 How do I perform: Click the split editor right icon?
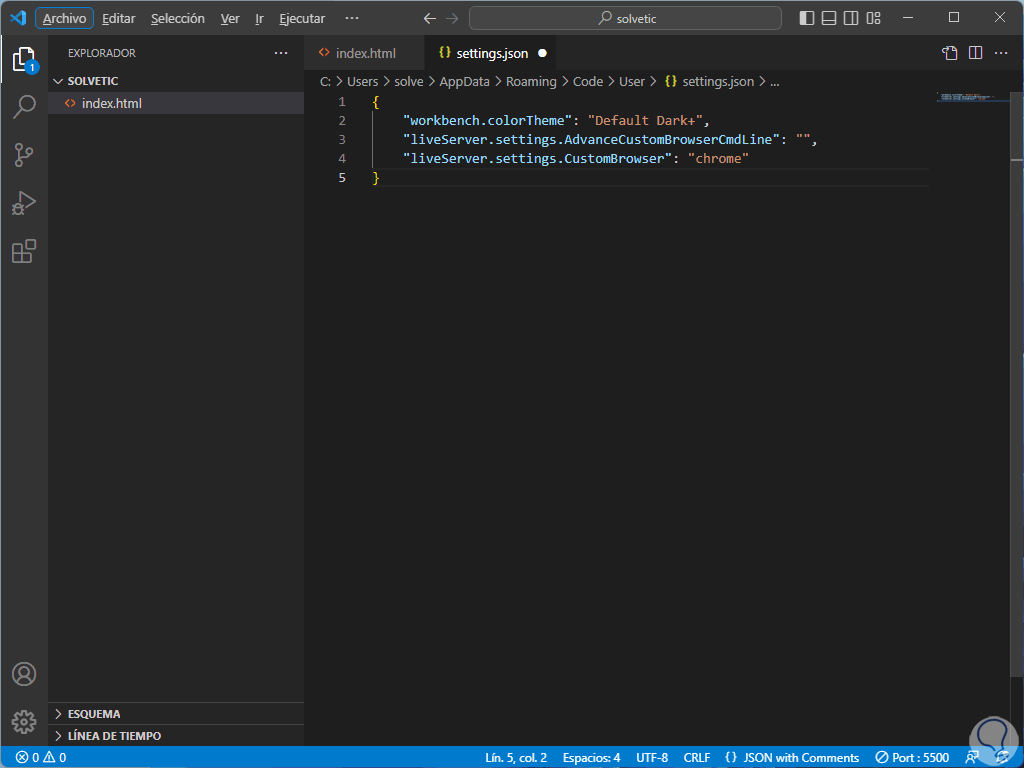[975, 53]
